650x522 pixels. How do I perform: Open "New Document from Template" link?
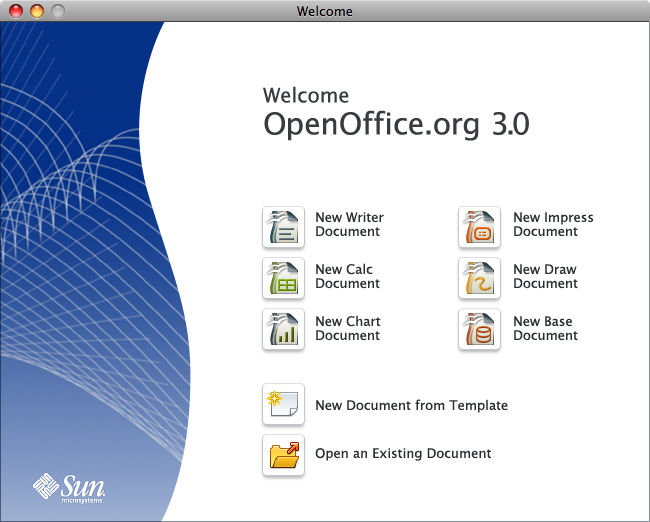(x=411, y=406)
